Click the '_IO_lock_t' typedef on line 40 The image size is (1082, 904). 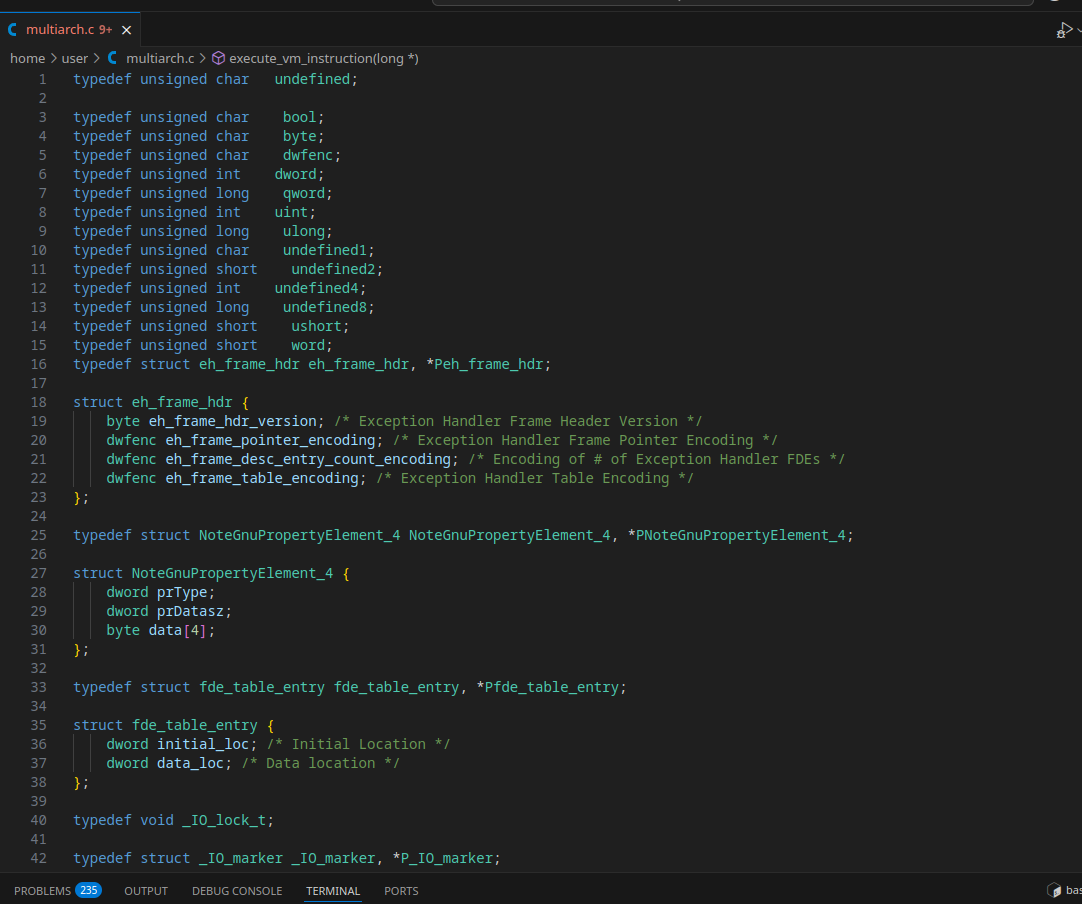click(x=224, y=821)
